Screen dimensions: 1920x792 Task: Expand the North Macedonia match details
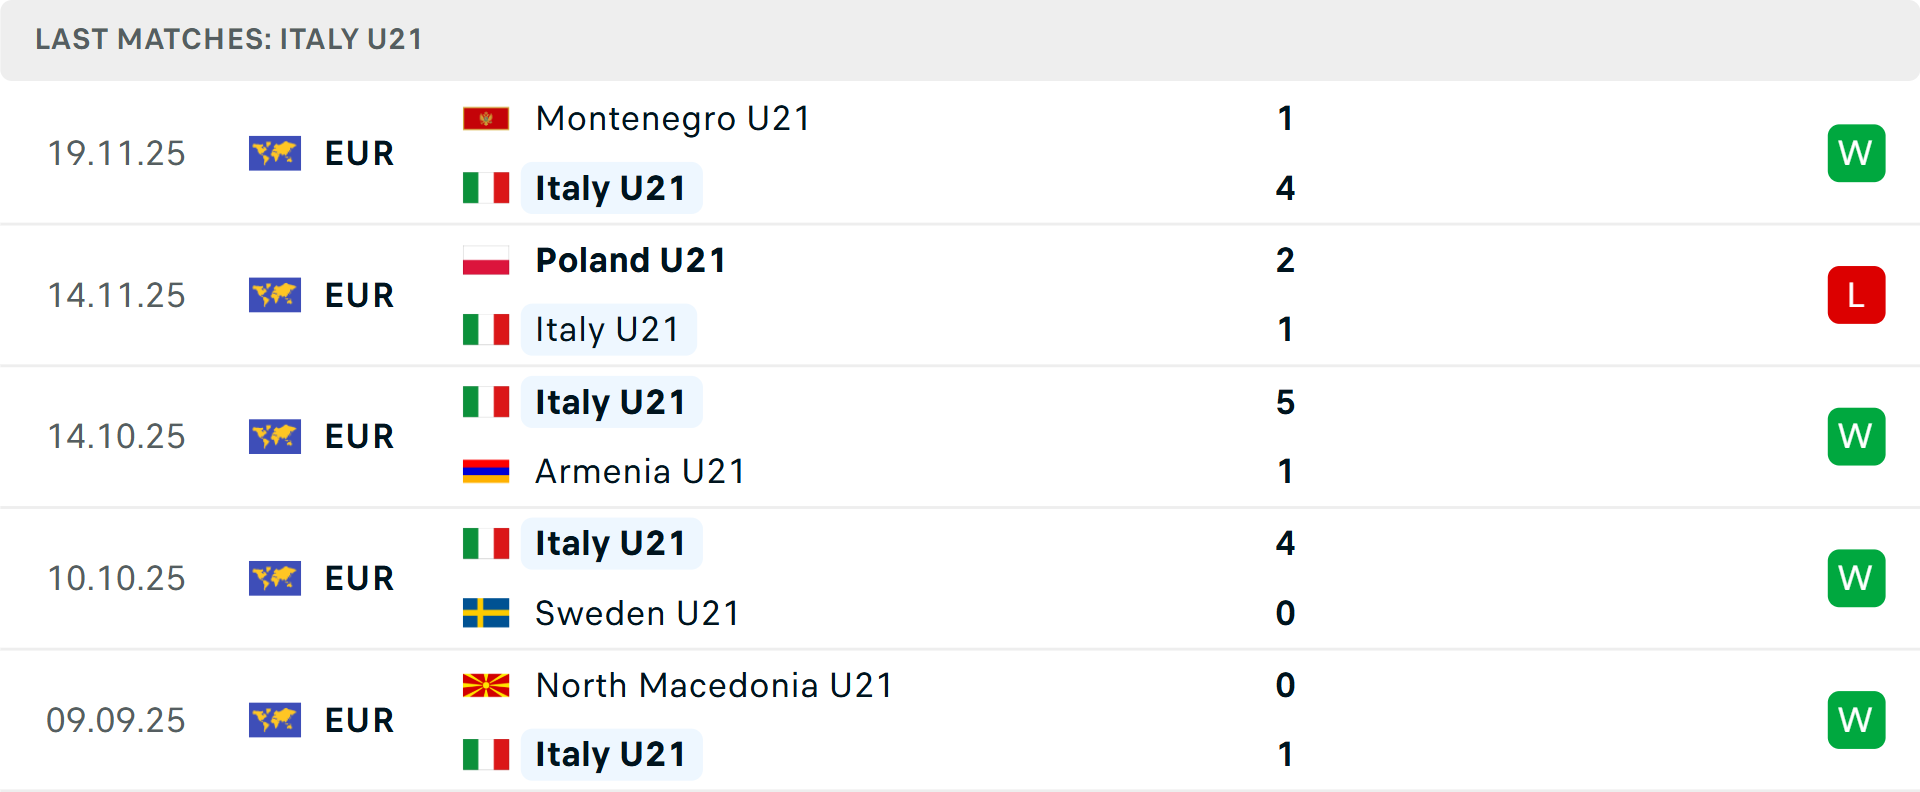coord(960,720)
